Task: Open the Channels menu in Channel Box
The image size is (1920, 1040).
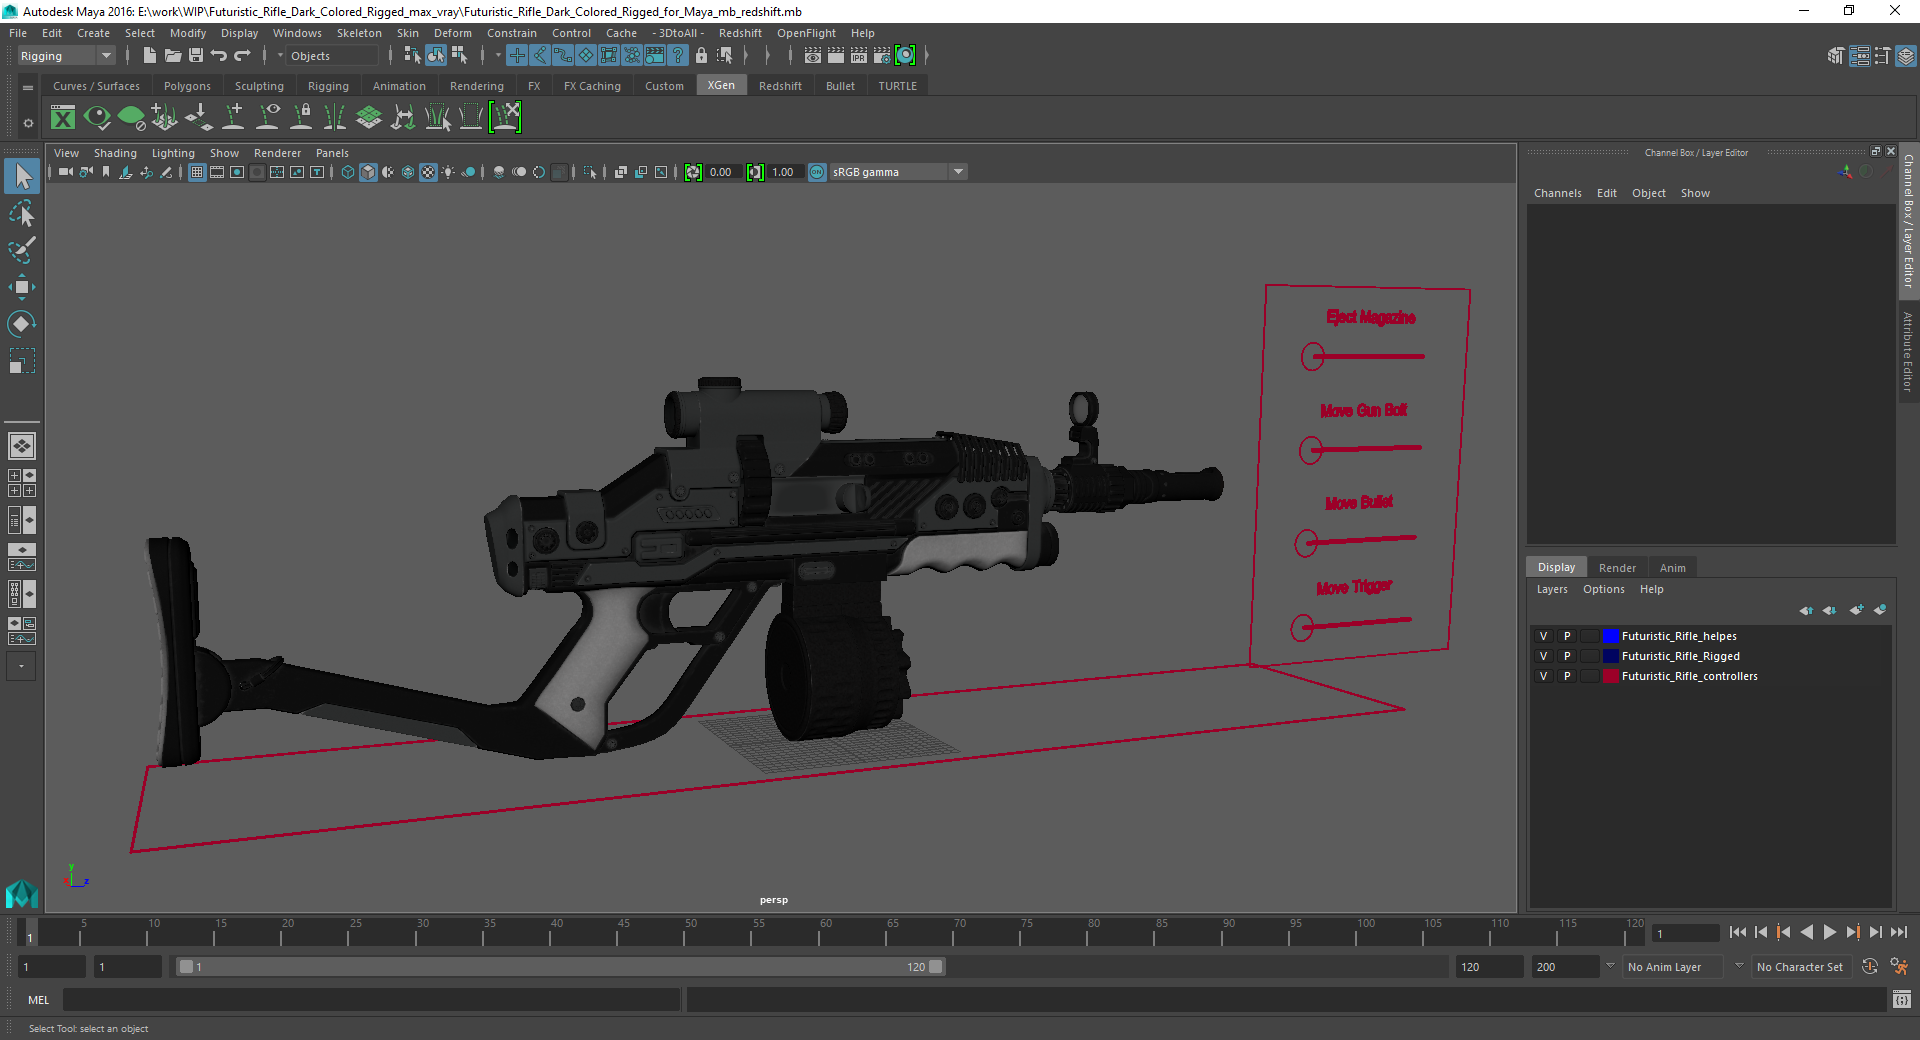Action: [x=1557, y=193]
